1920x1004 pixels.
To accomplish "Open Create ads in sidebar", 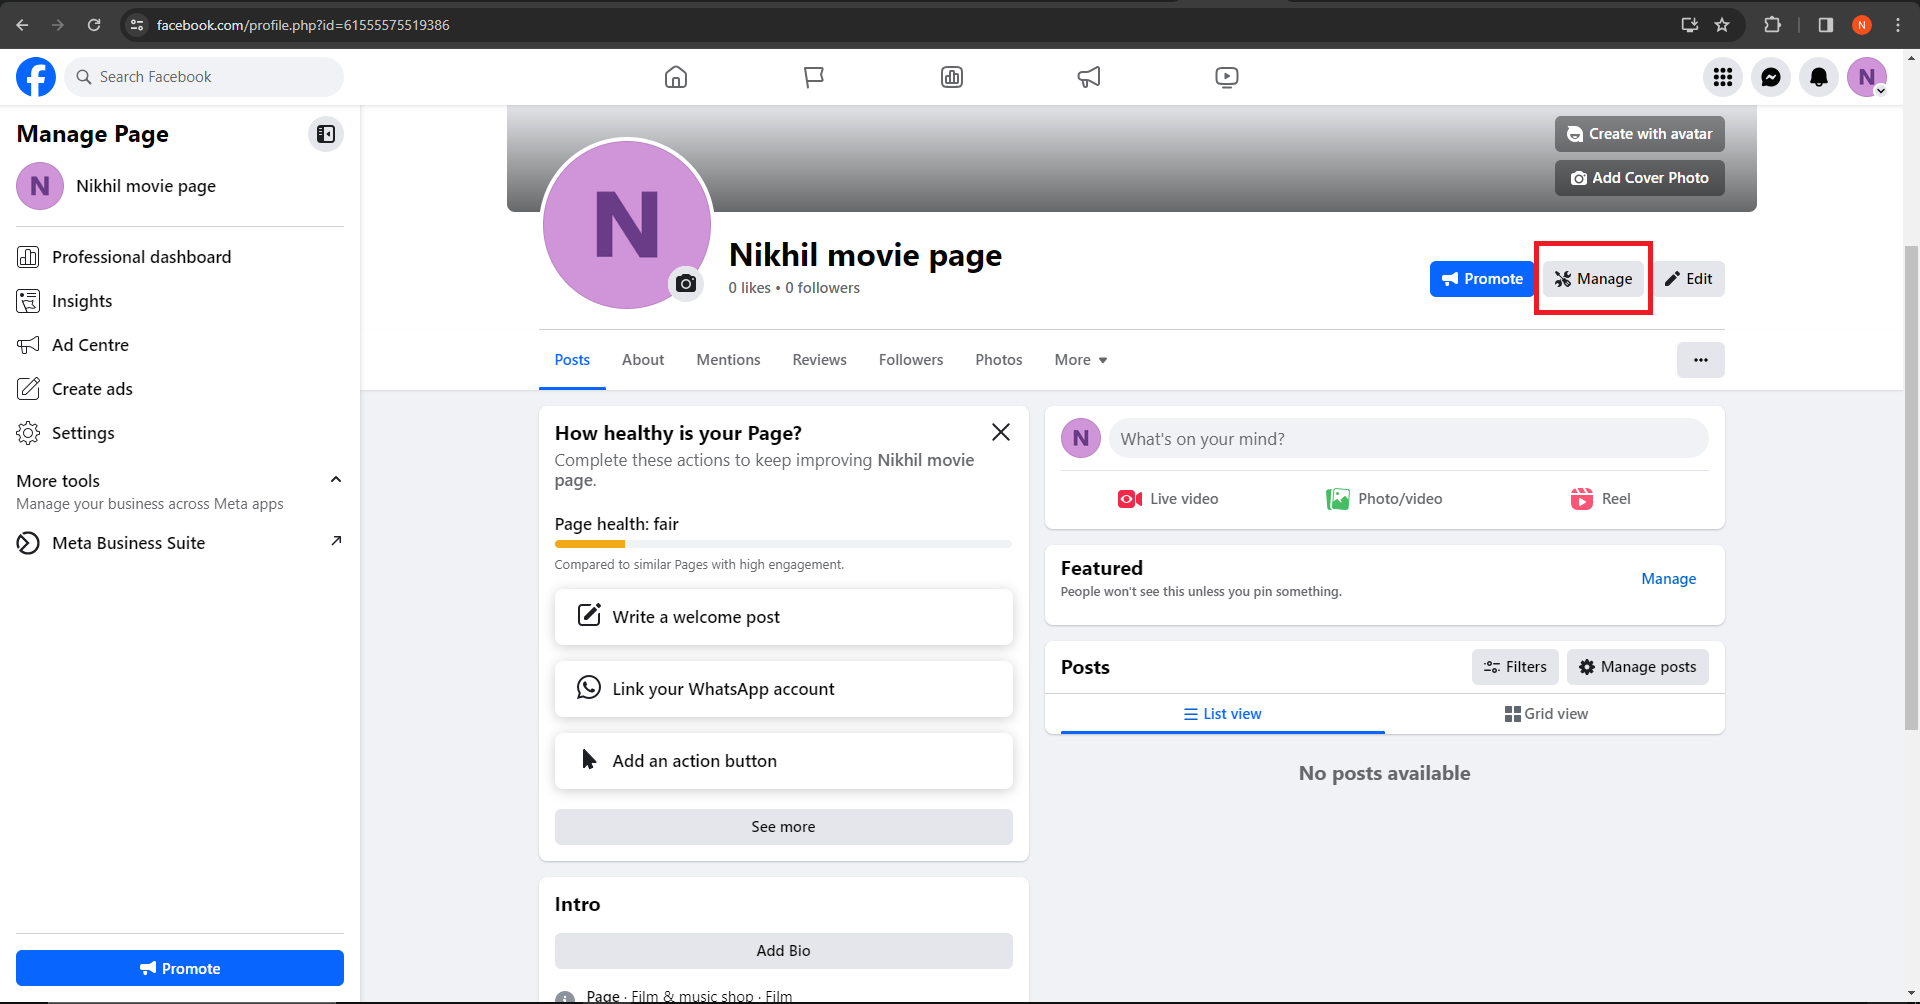I will click(x=180, y=389).
